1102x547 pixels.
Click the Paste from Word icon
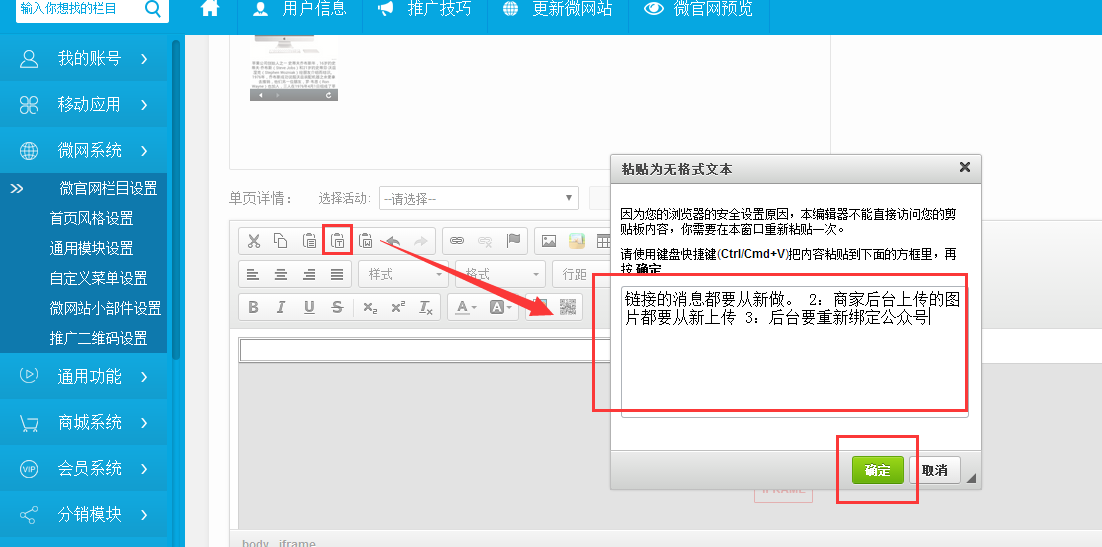(366, 240)
